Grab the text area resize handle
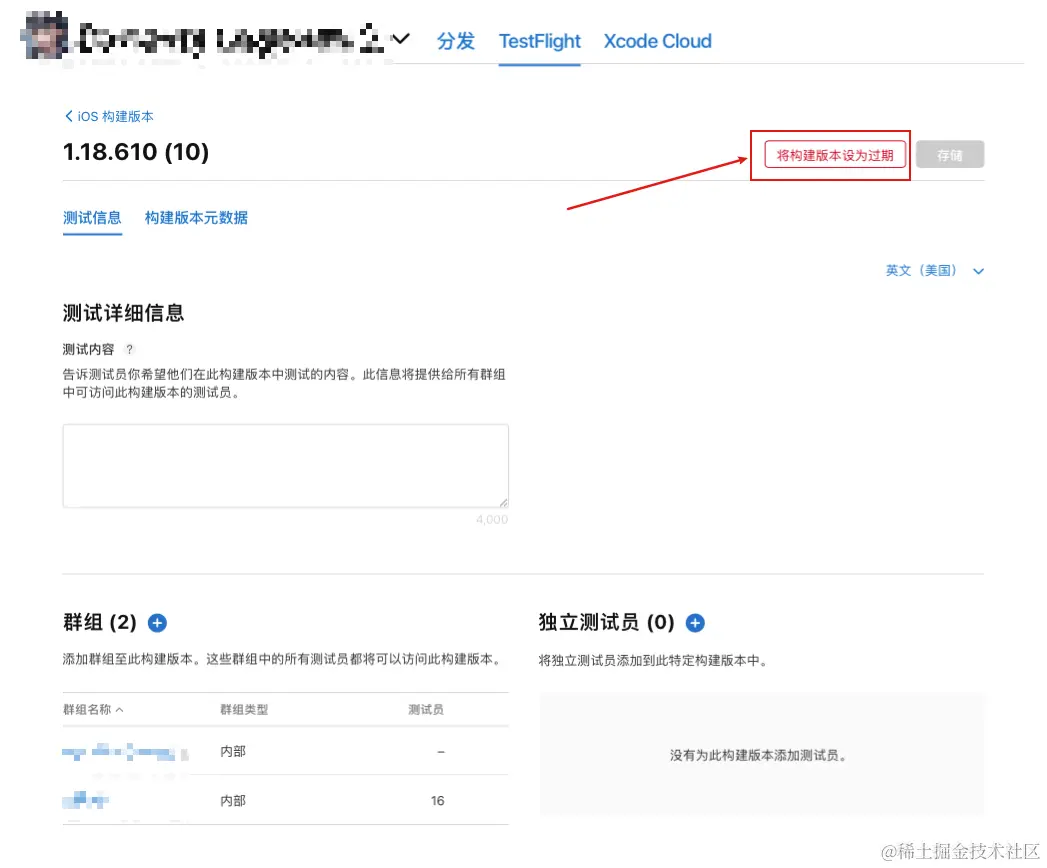 tap(503, 502)
